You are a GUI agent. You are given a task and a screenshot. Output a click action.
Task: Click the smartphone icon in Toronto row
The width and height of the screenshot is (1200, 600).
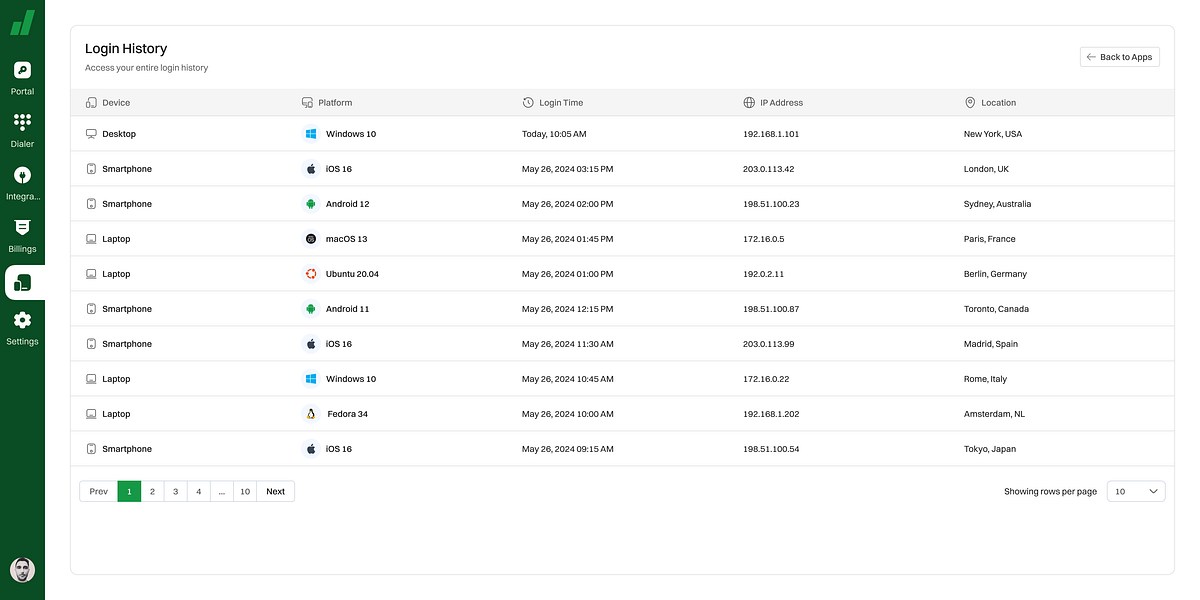[x=91, y=309]
